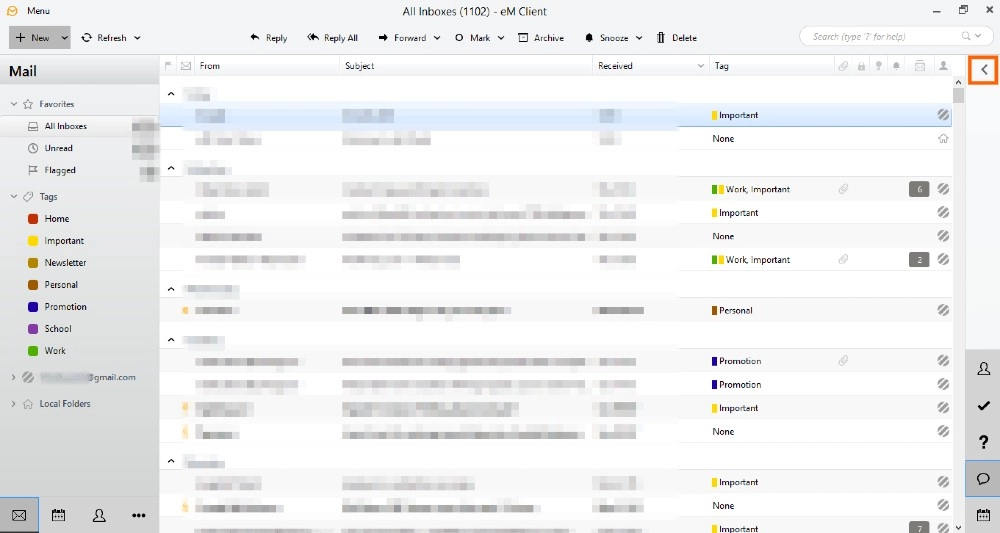Viewport: 1000px width, 533px height.
Task: Open the Forward dropdown arrow
Action: tap(437, 38)
